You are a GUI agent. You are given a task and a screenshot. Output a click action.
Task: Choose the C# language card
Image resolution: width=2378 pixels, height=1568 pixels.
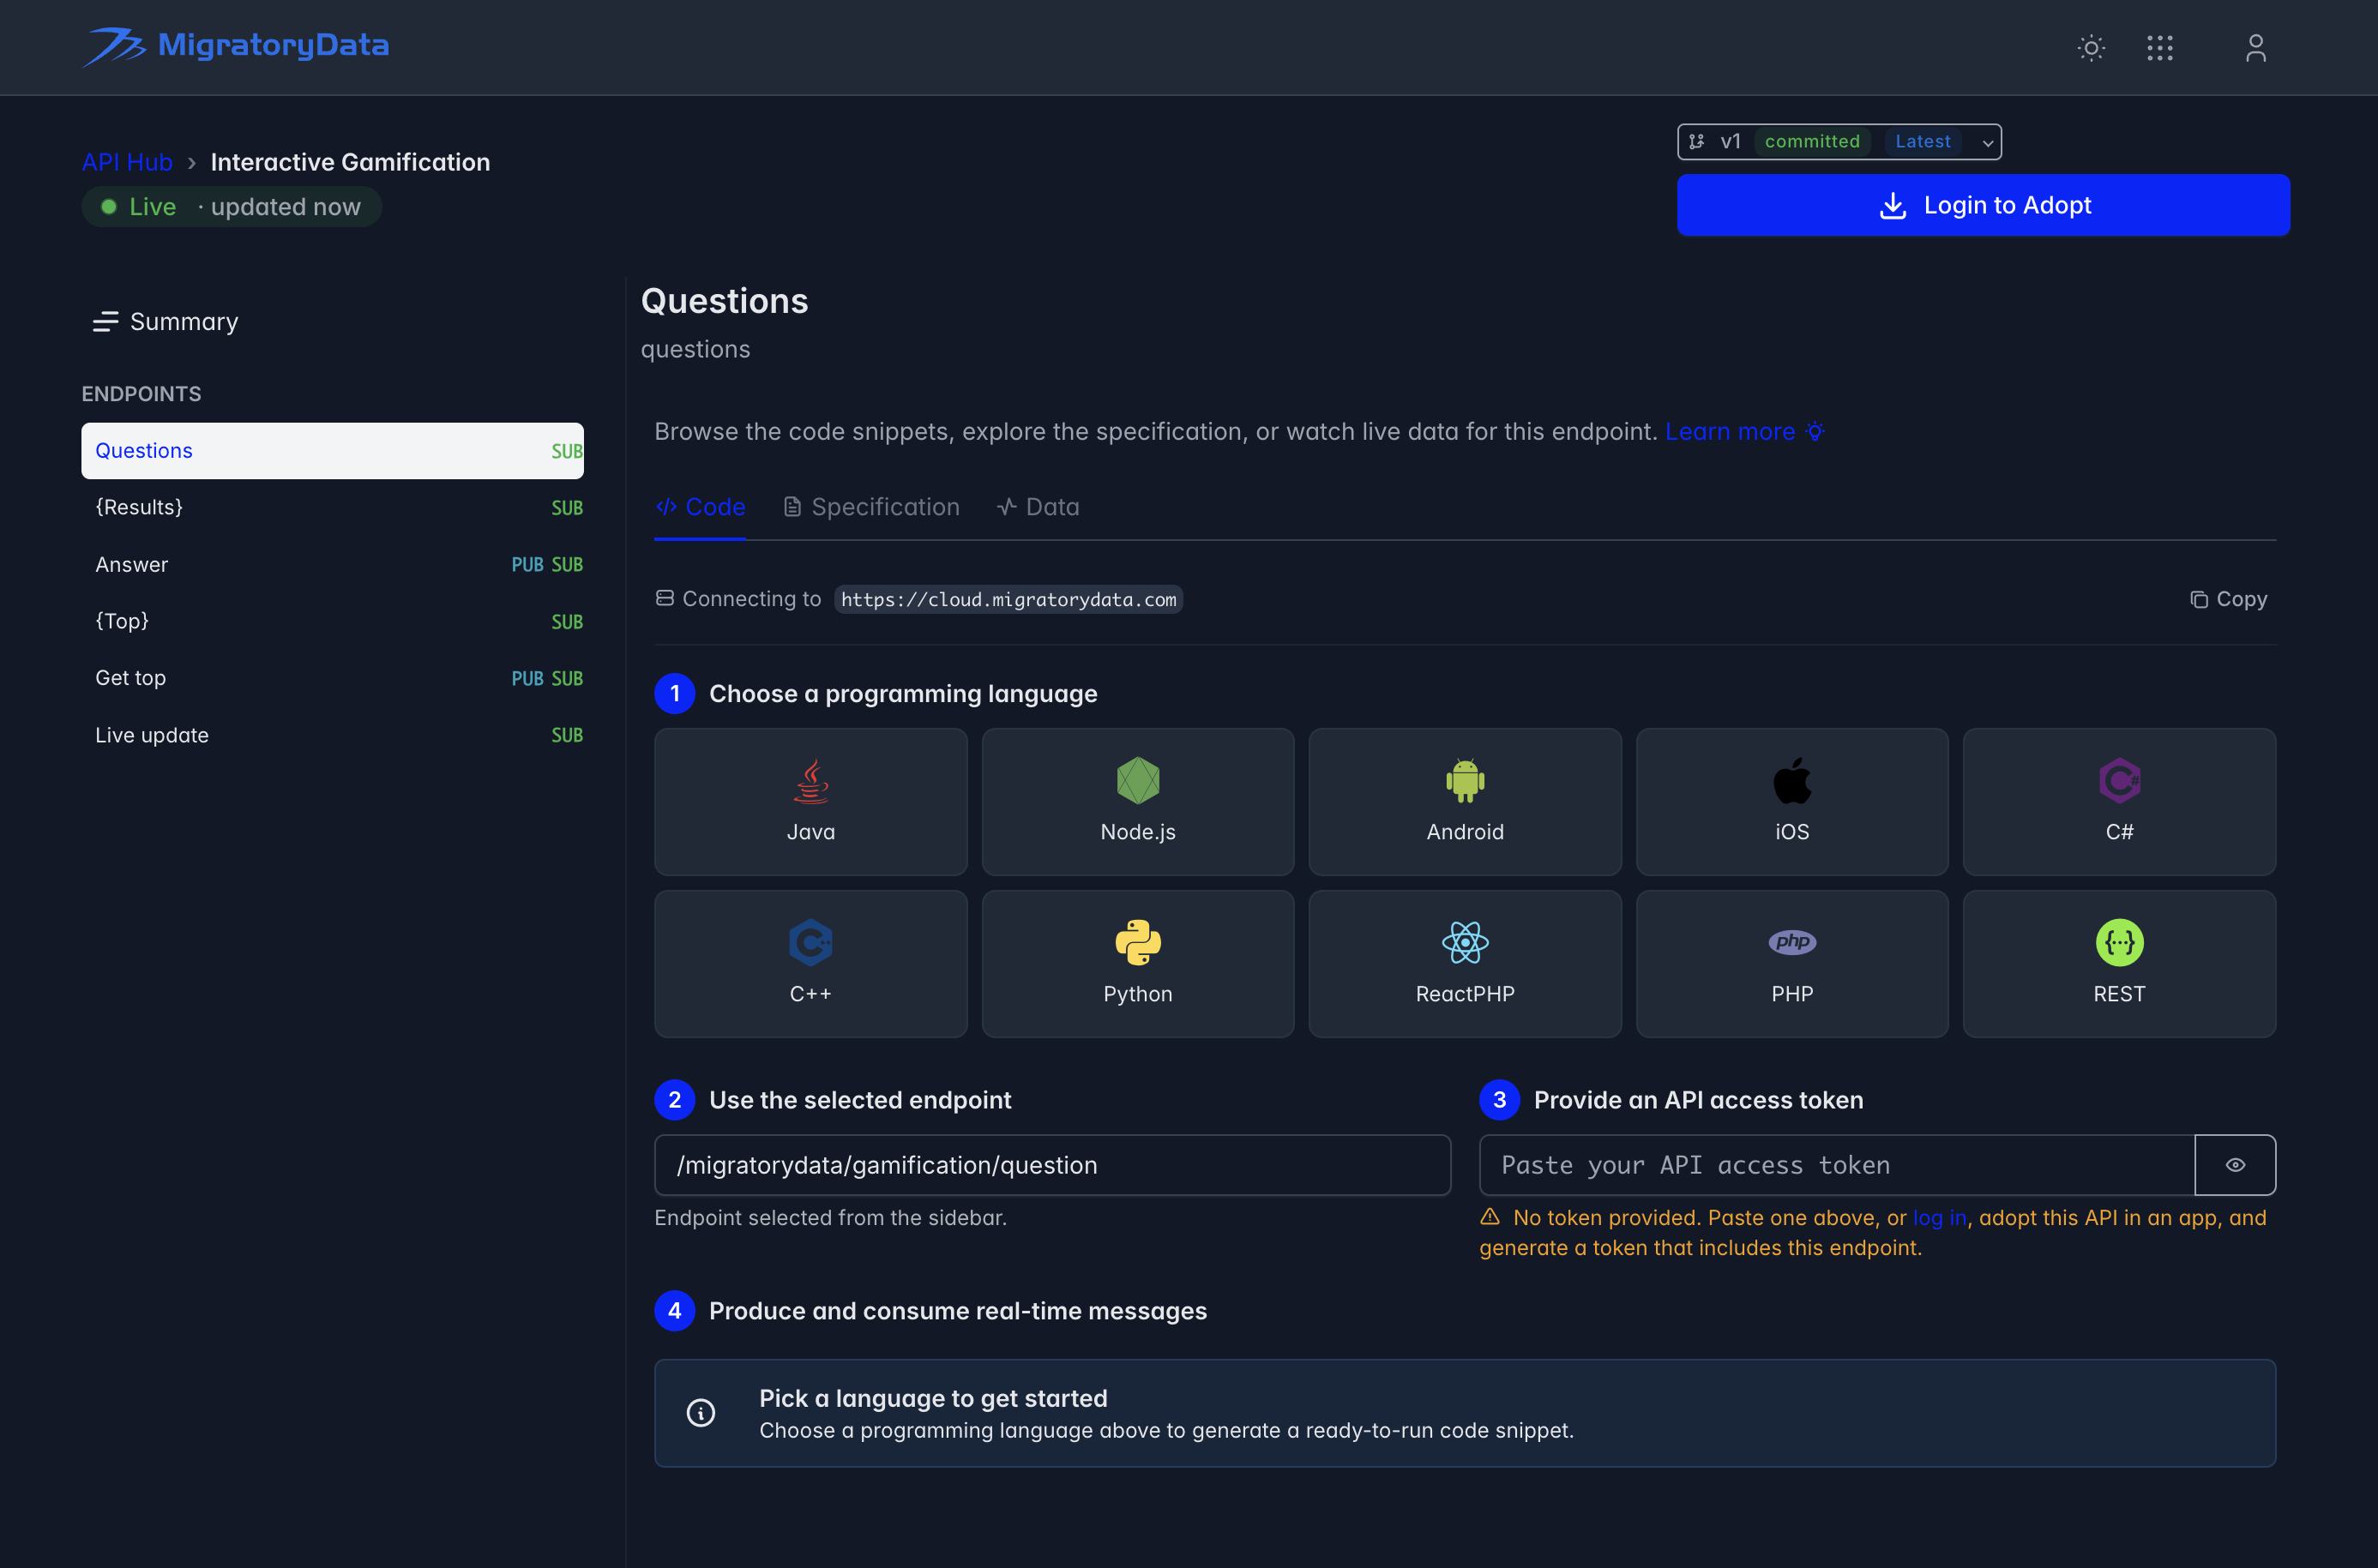(x=2119, y=801)
